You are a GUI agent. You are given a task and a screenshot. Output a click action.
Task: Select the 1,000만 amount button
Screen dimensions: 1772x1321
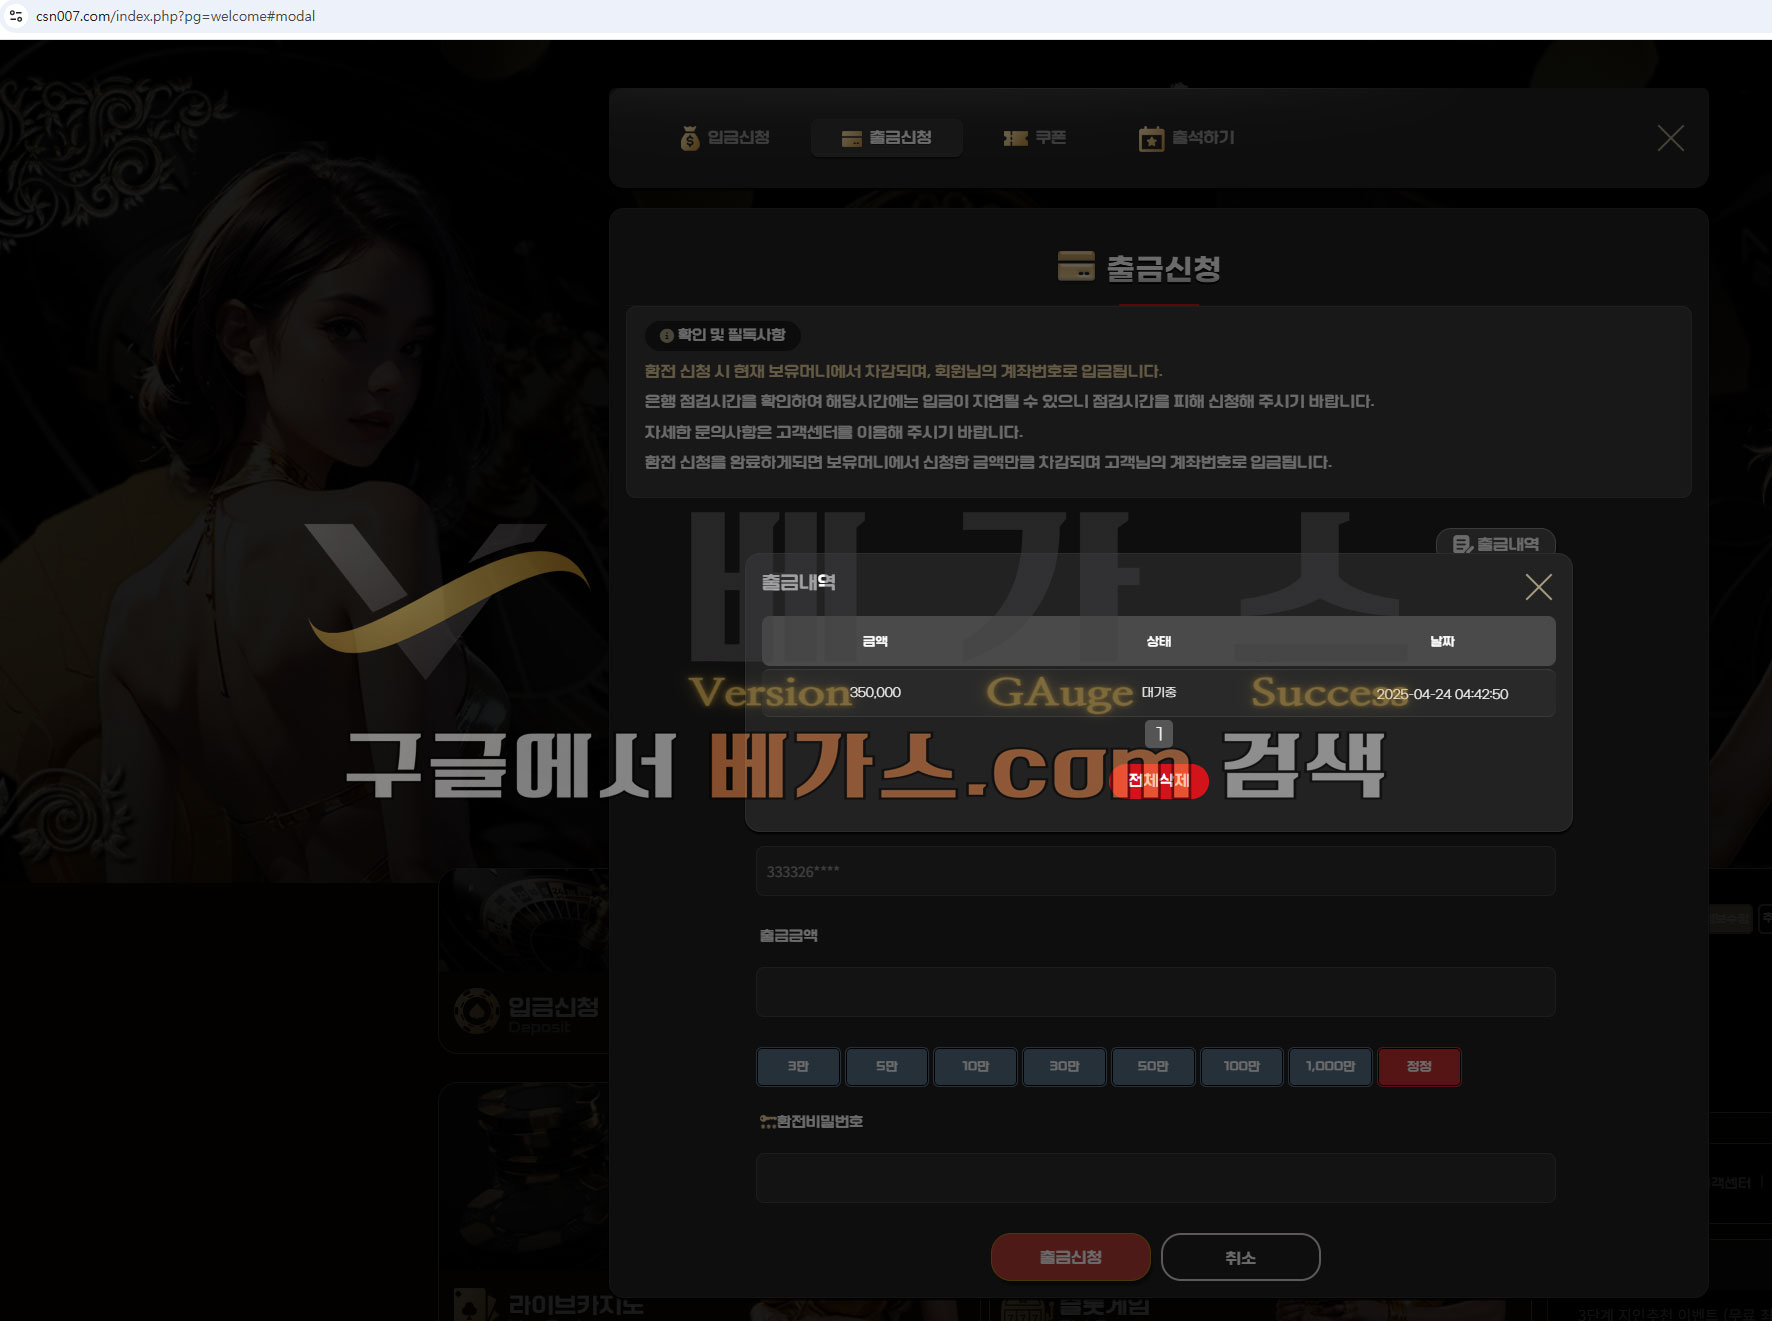tap(1330, 1066)
